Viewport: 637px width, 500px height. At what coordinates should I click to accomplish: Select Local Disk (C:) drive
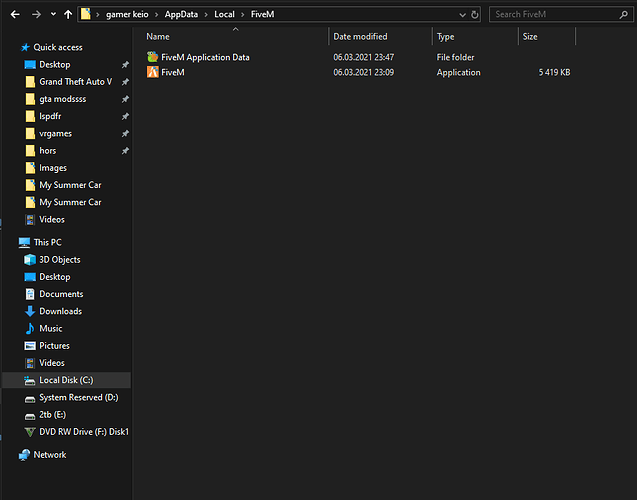(x=66, y=380)
